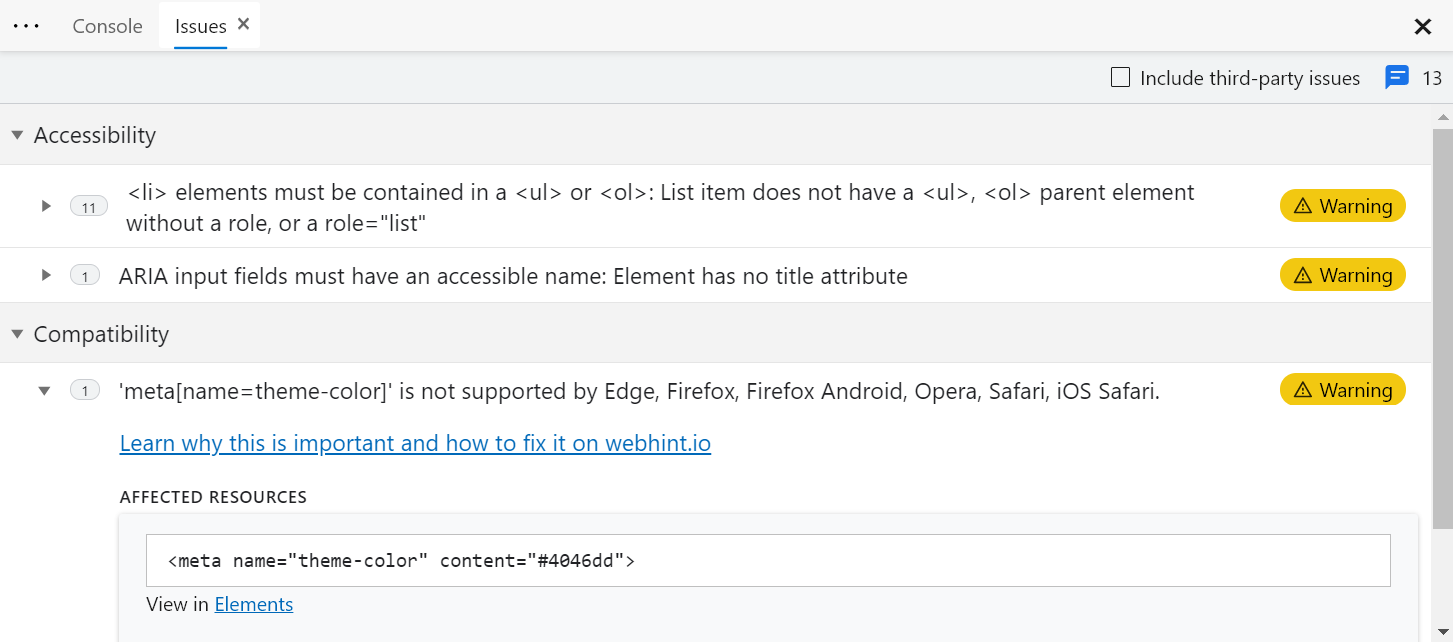Expand the li elements list issue

[45, 206]
